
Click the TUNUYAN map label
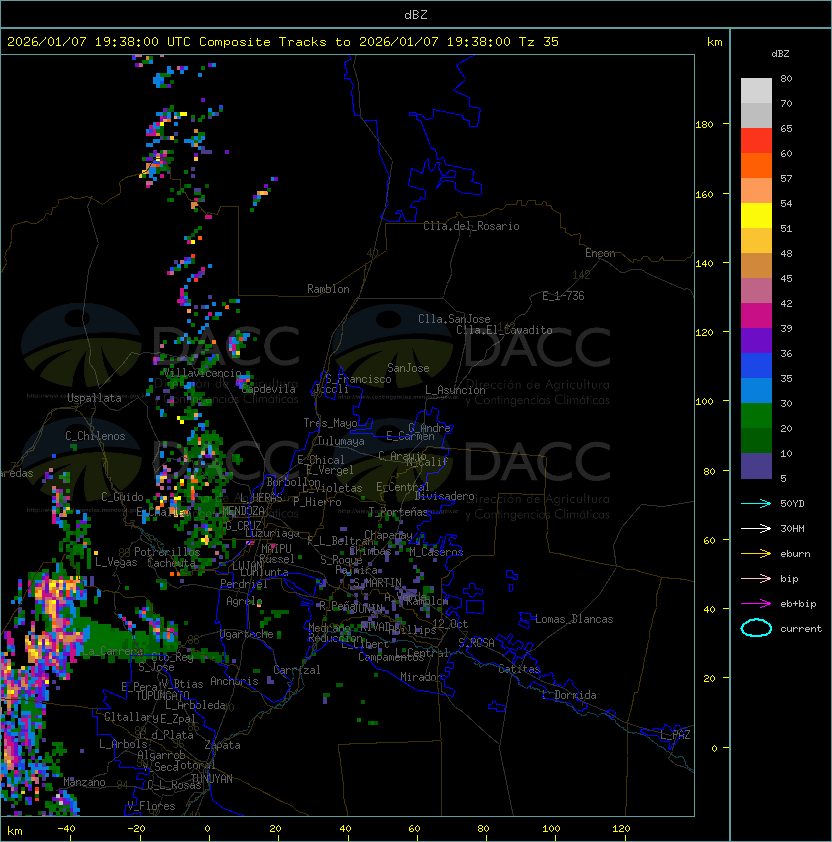tap(212, 779)
